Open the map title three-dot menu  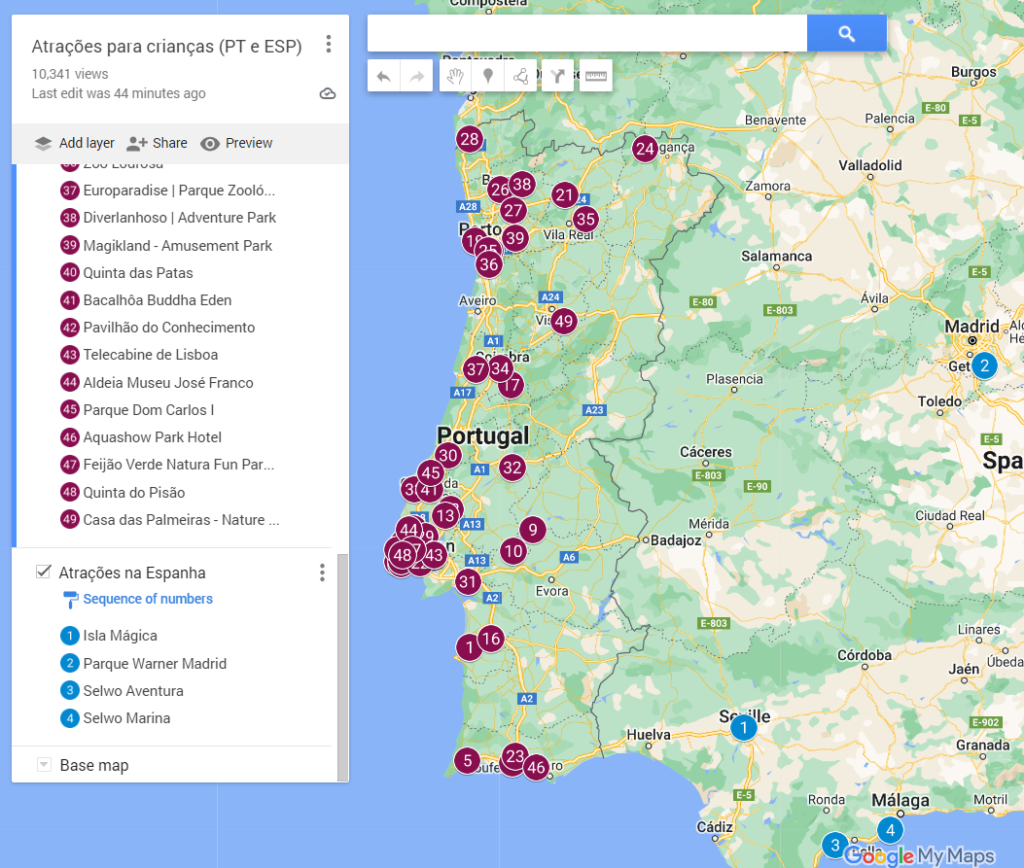pyautogui.click(x=328, y=45)
